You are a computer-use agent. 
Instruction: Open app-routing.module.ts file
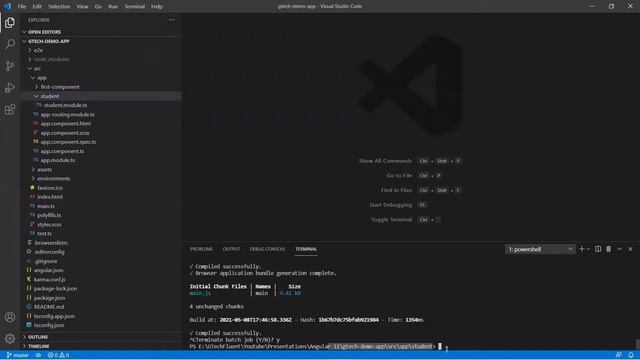pos(67,114)
